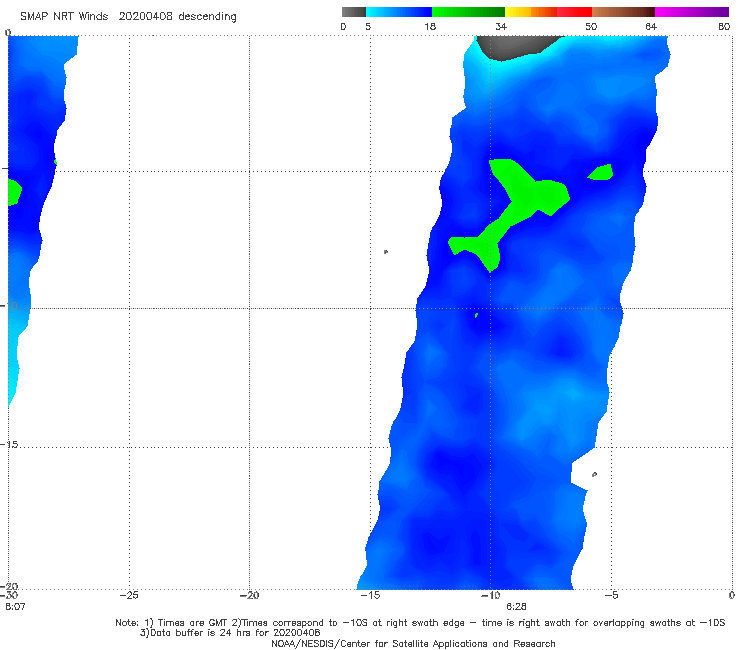This screenshot has height=650, width=740.
Task: Click the gray 0-5 segment of the color bar
Action: click(x=353, y=12)
